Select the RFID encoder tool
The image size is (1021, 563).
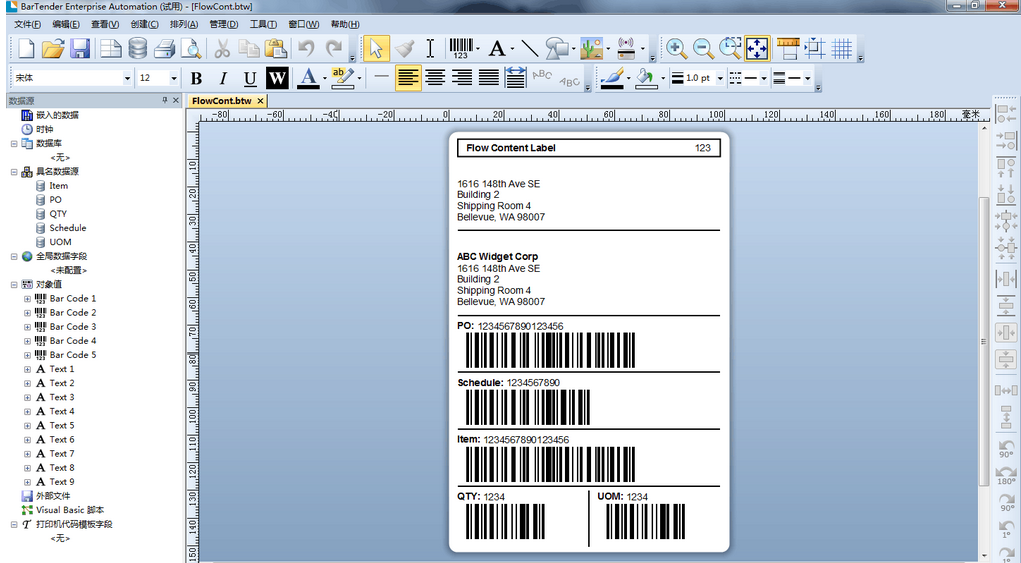(626, 49)
